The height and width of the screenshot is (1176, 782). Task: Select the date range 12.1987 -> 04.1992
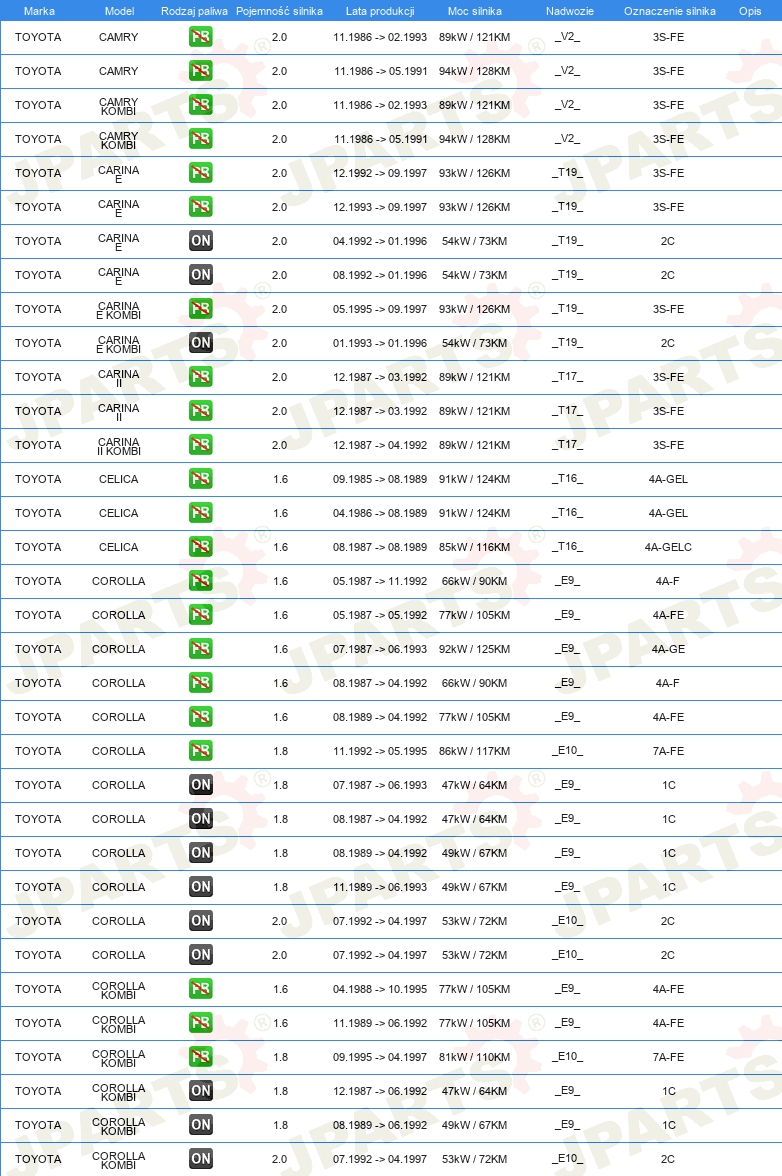pyautogui.click(x=380, y=445)
